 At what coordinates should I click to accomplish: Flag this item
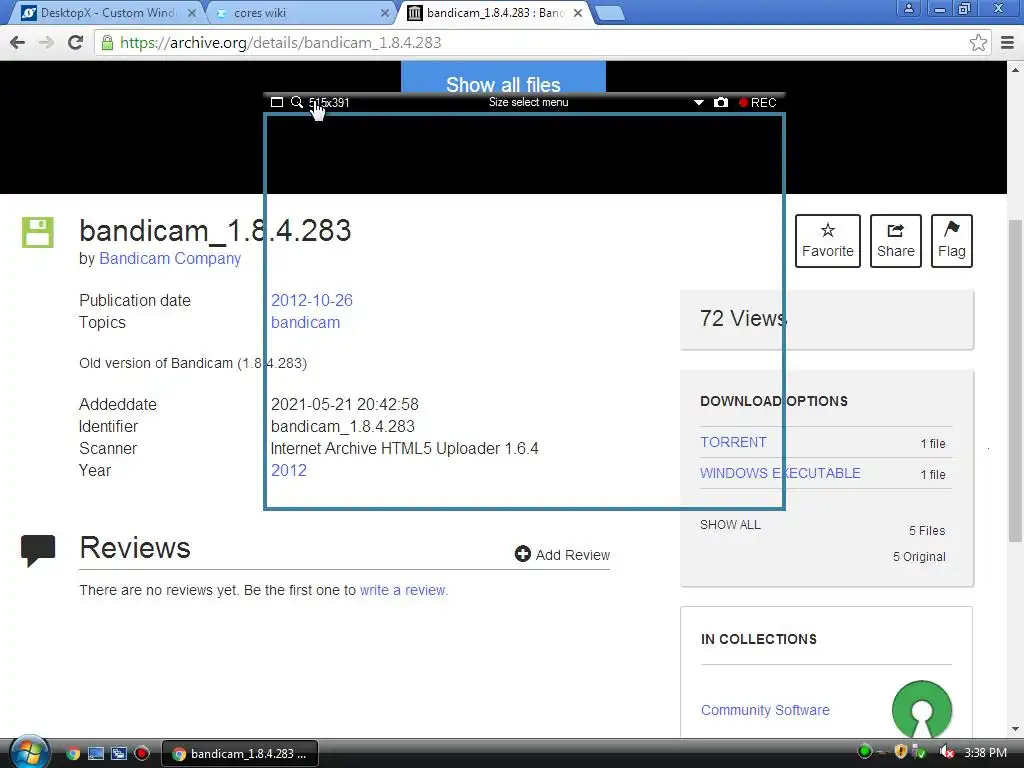tap(952, 241)
